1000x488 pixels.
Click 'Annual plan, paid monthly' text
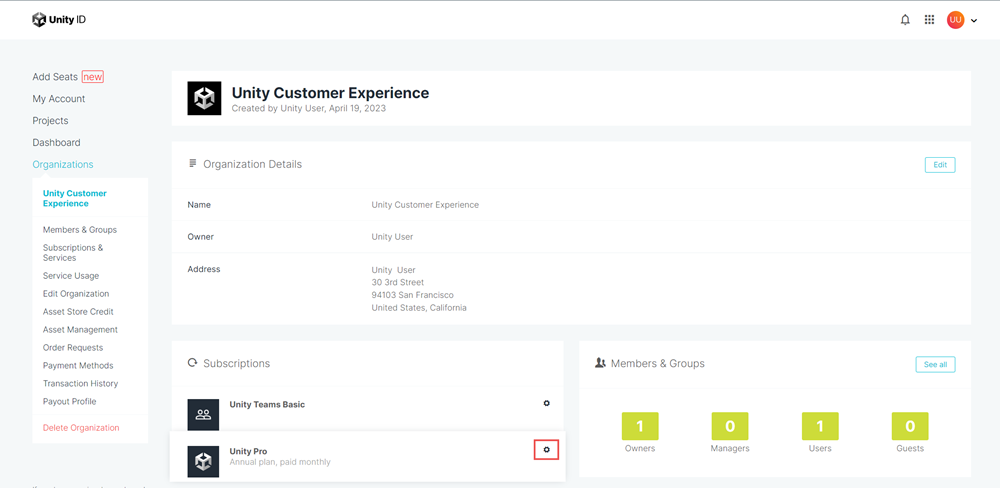coord(280,462)
